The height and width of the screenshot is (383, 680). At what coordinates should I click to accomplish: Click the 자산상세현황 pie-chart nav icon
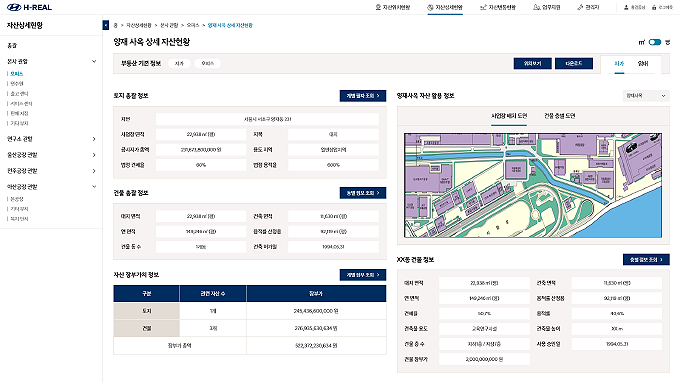pos(430,7)
